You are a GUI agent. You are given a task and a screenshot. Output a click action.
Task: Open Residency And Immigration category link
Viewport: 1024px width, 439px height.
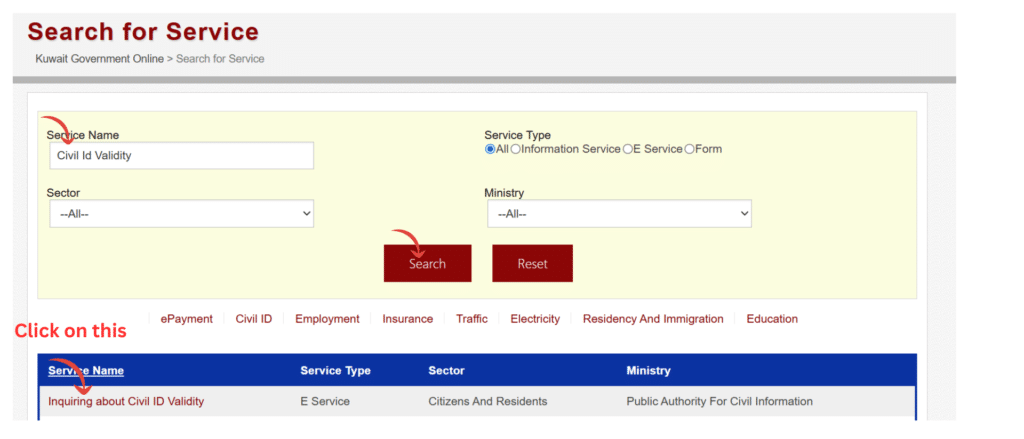tap(653, 319)
